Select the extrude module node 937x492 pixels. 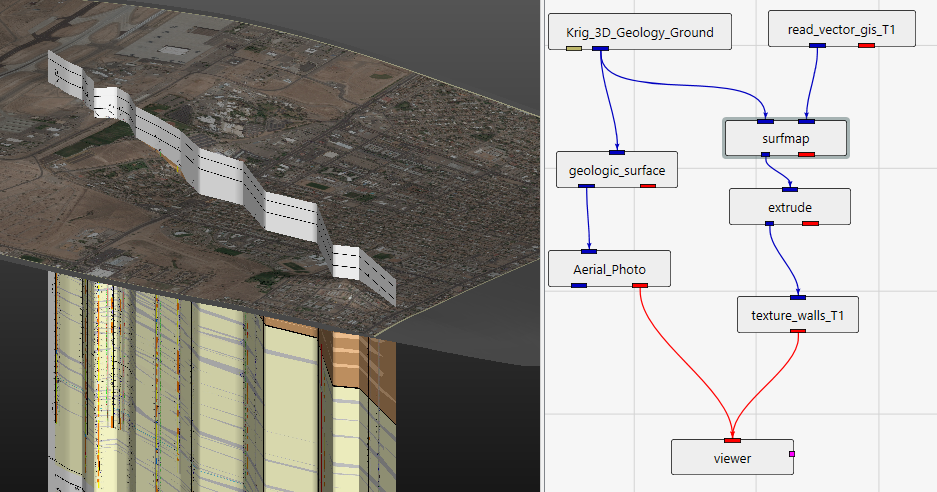789,207
